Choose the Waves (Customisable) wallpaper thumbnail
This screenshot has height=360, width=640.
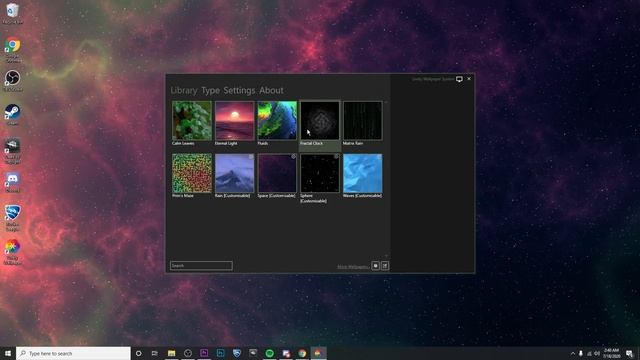tap(362, 173)
